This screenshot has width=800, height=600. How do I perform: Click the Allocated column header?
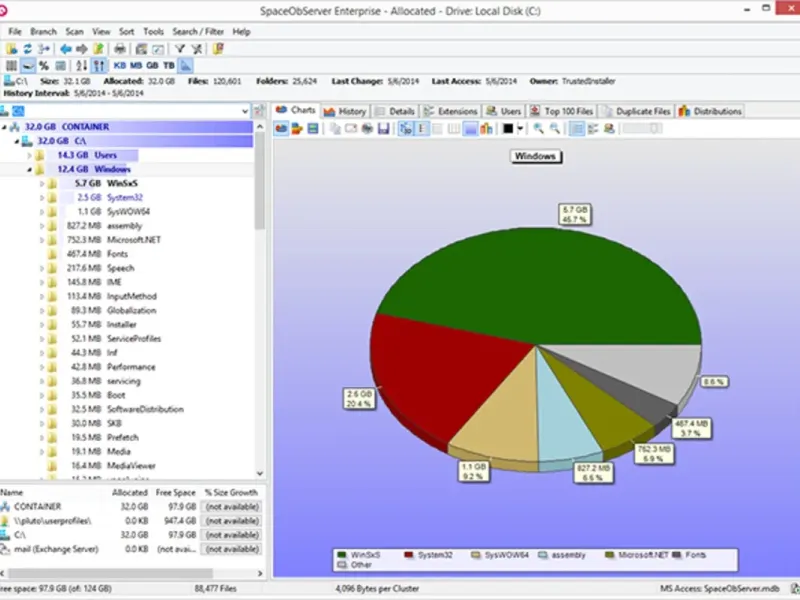[x=130, y=493]
